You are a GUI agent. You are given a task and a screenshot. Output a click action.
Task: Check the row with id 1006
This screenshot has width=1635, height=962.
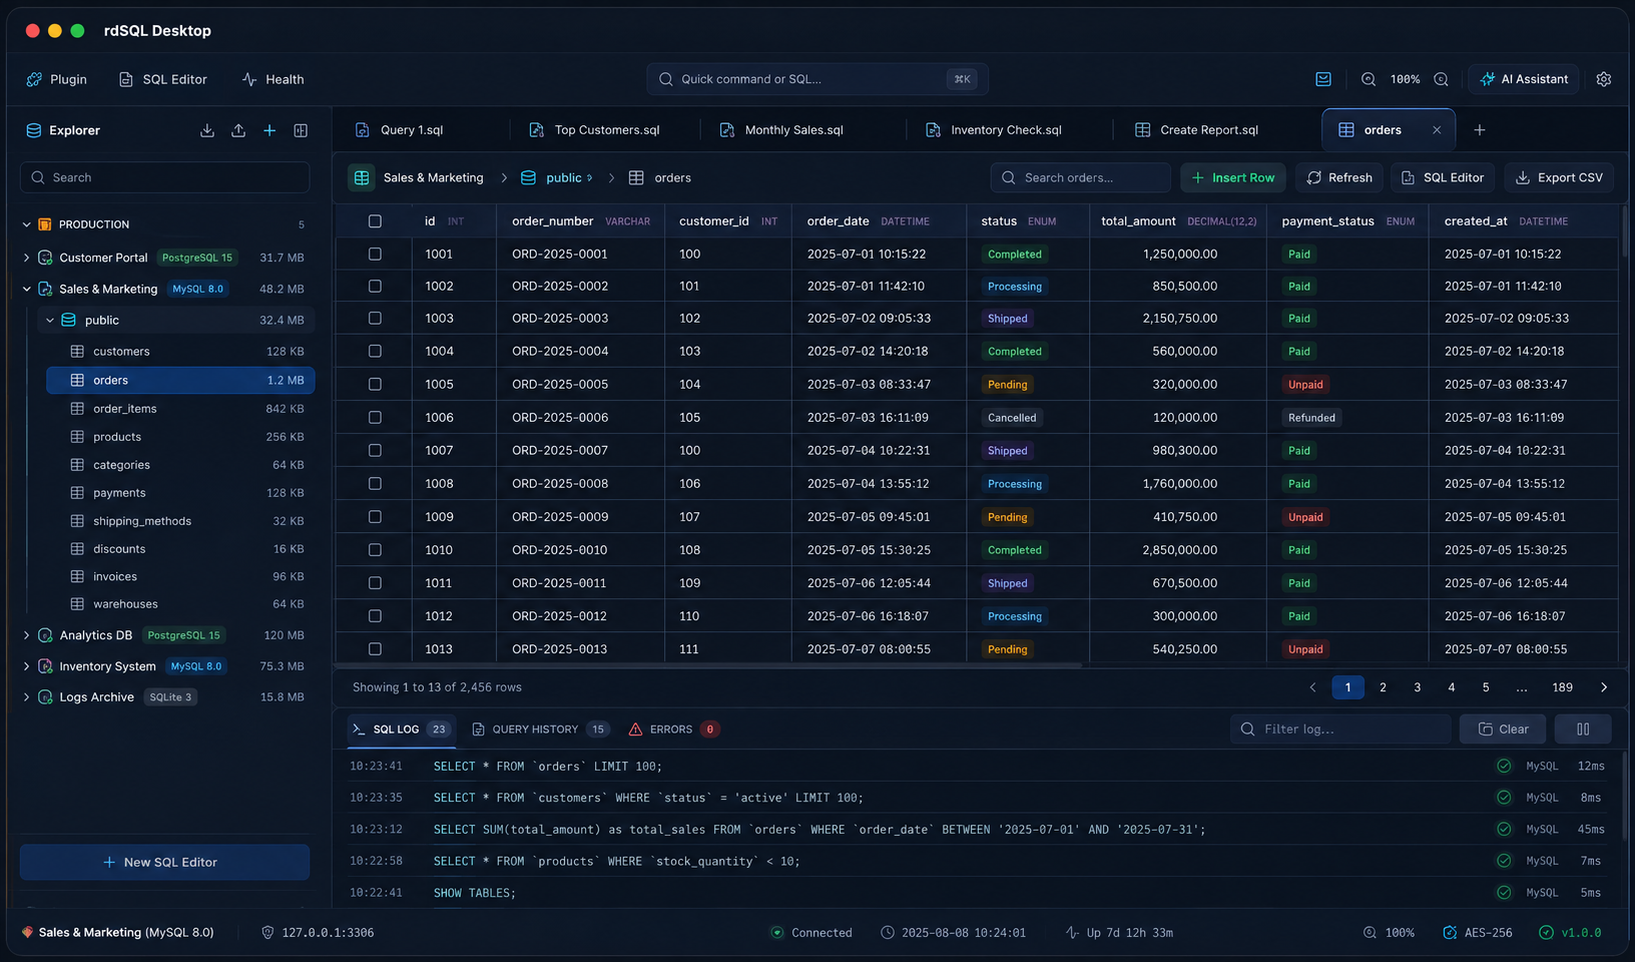click(x=375, y=417)
